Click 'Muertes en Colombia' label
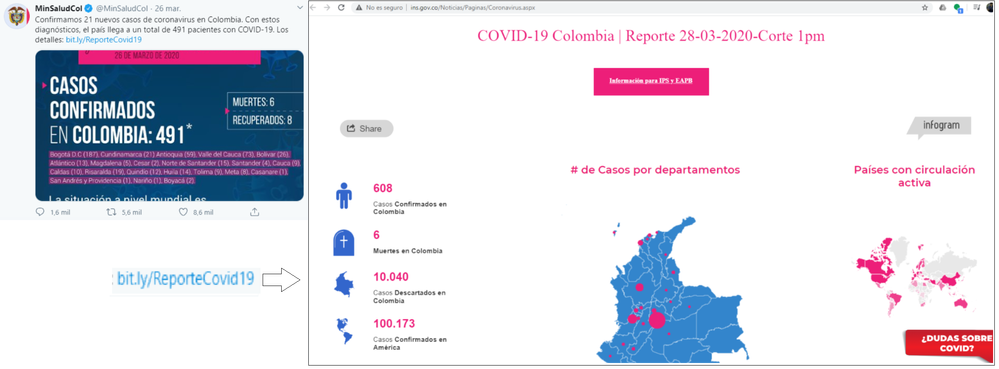Image resolution: width=999 pixels, height=369 pixels. [x=408, y=250]
